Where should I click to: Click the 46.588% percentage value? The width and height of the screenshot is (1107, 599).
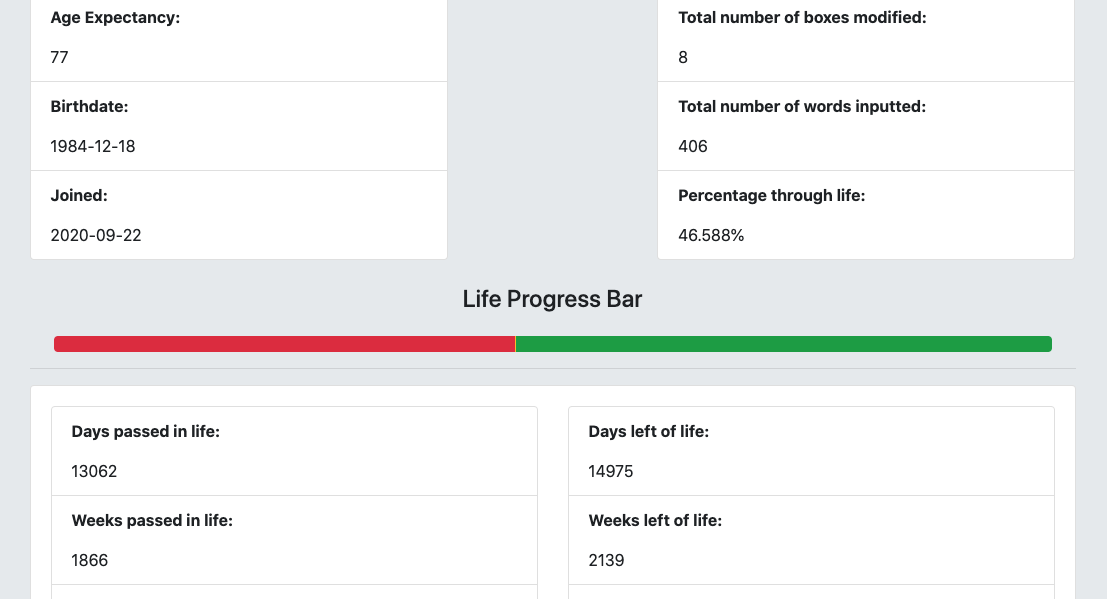coord(711,235)
